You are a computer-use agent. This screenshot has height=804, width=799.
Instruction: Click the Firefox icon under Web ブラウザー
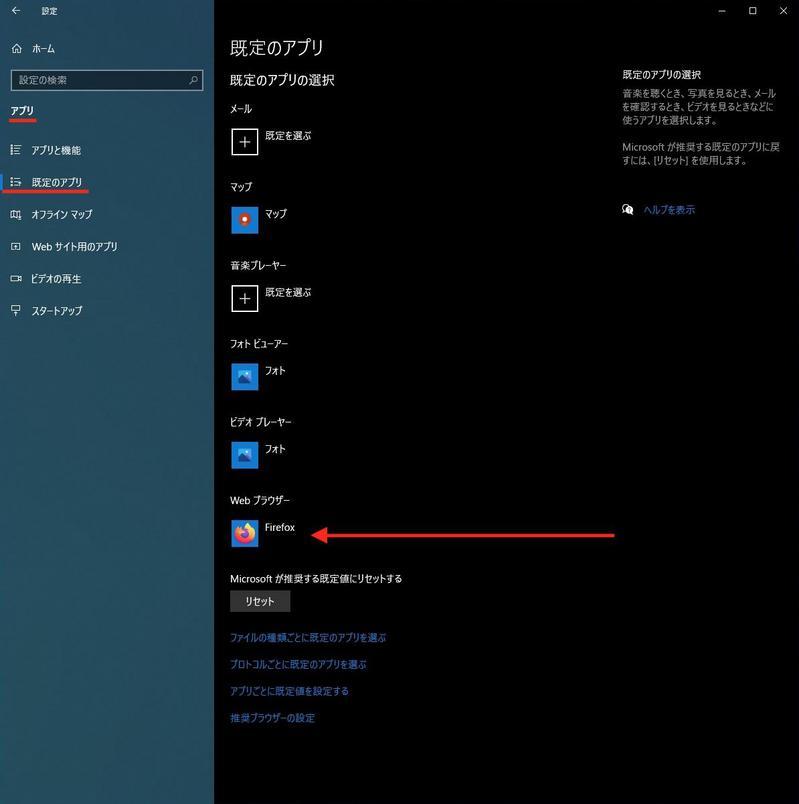pos(245,534)
